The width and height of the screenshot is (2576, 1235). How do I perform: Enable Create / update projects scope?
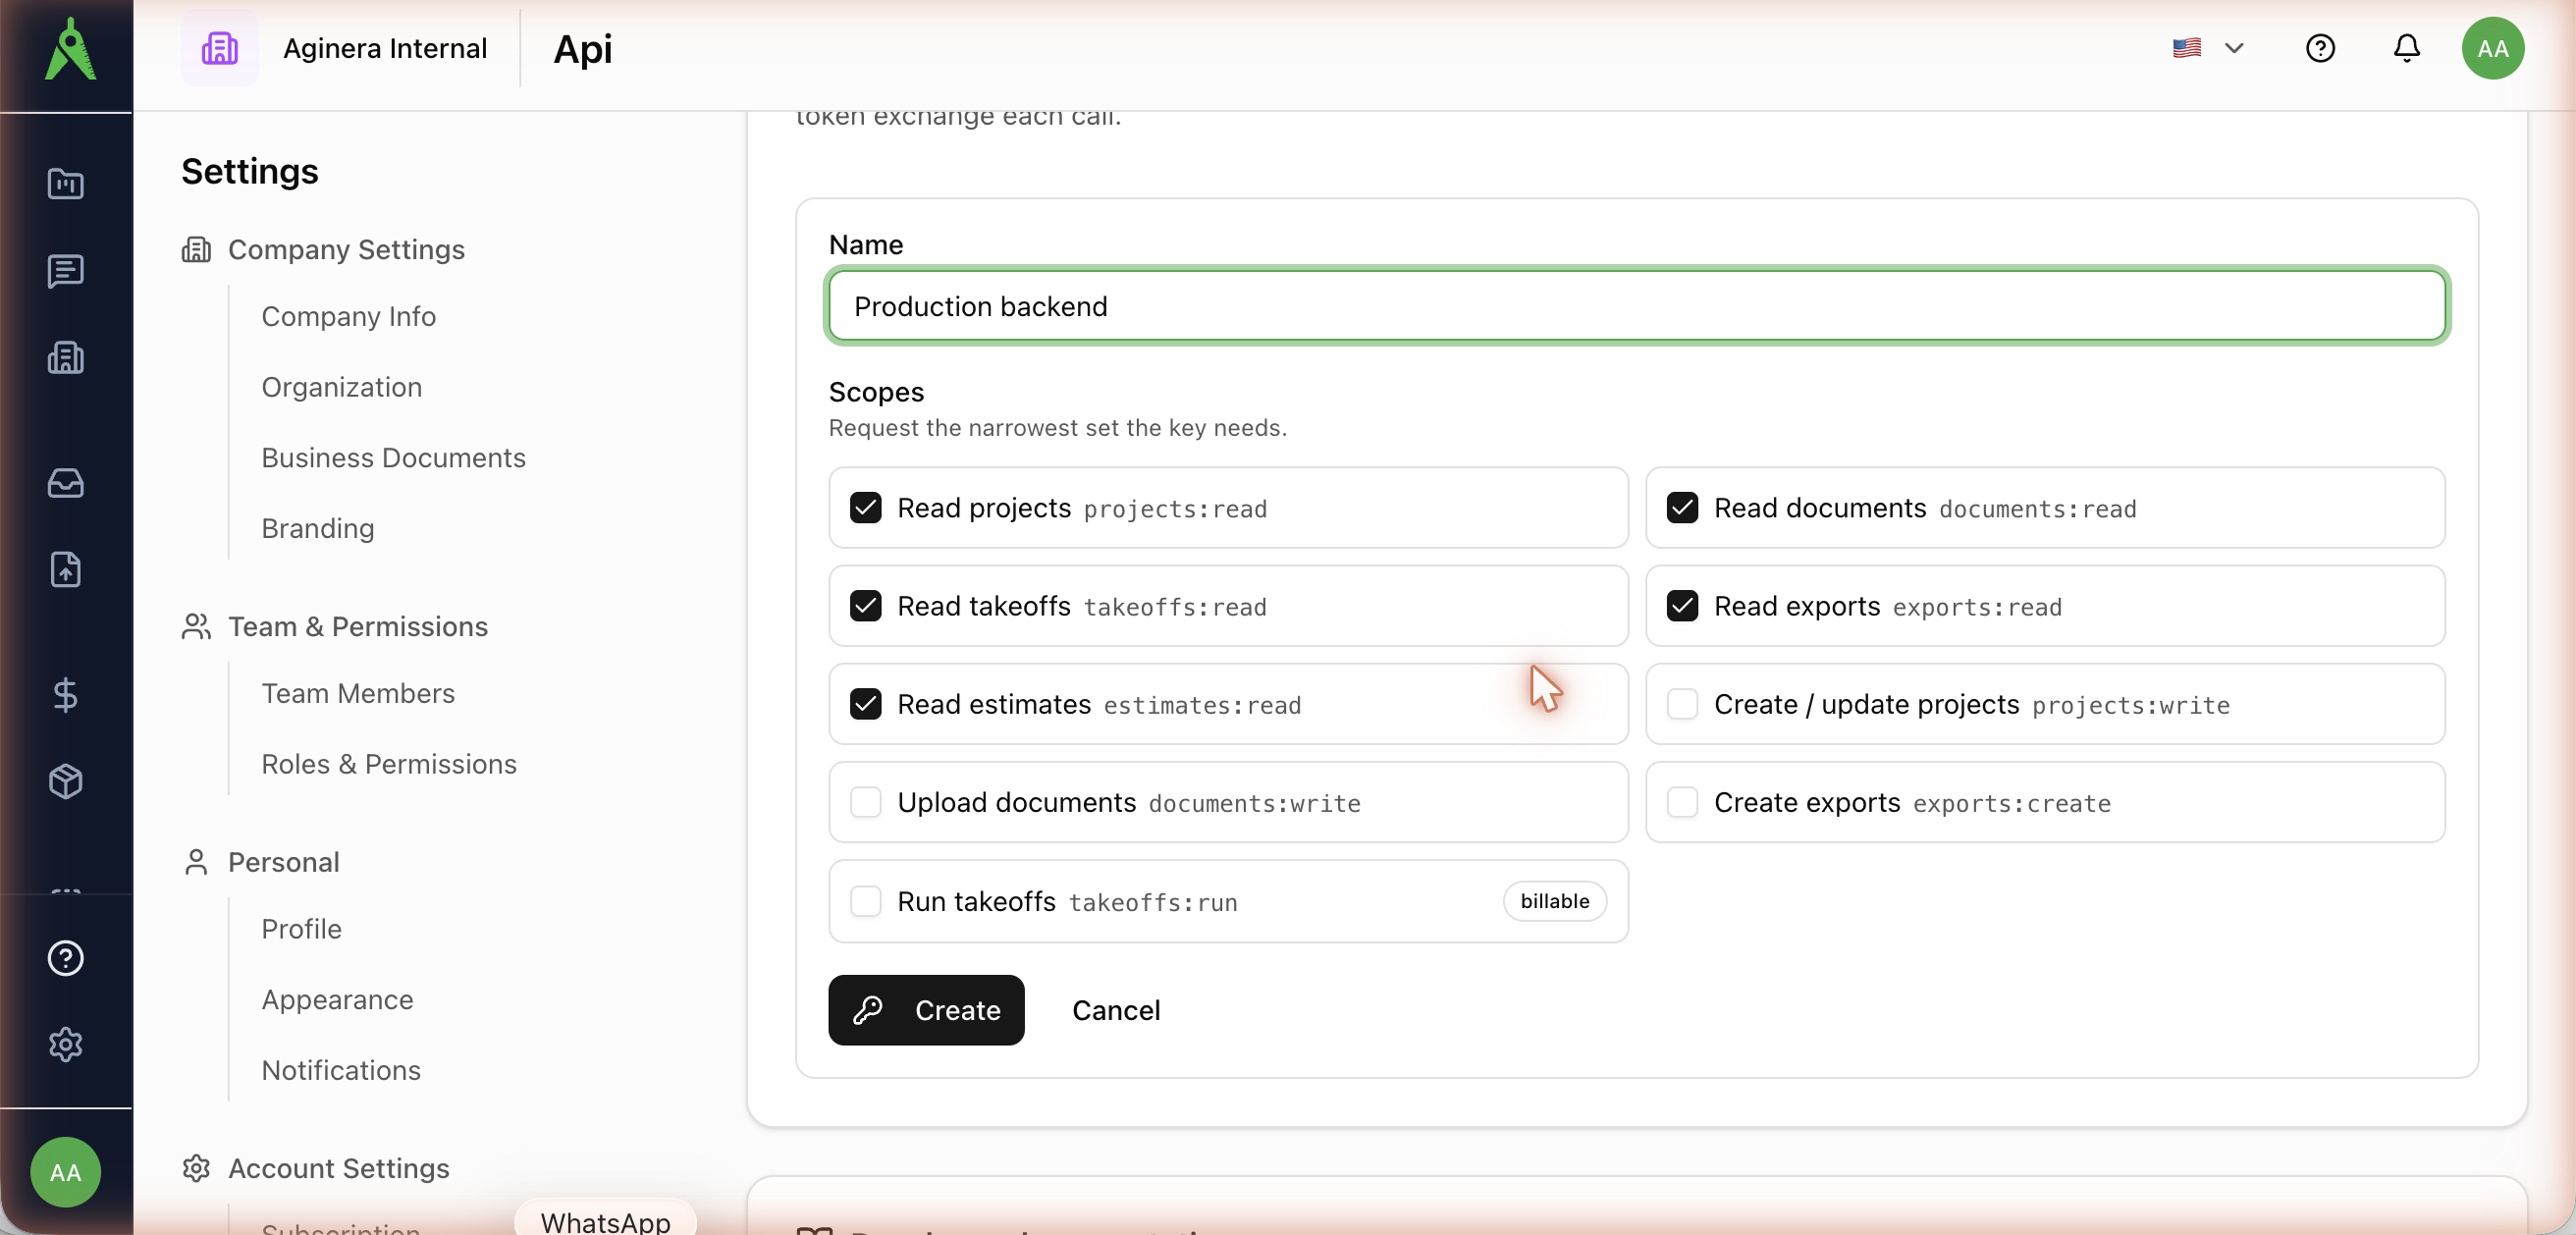click(1683, 704)
